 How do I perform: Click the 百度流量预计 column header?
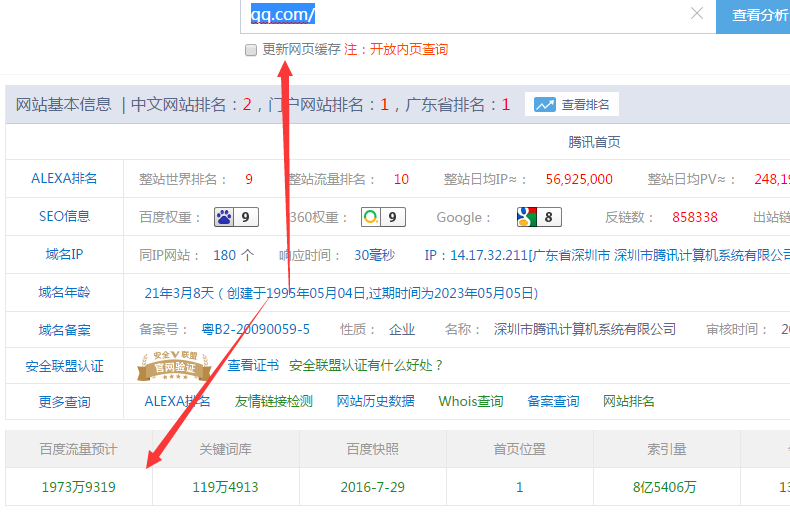point(79,449)
